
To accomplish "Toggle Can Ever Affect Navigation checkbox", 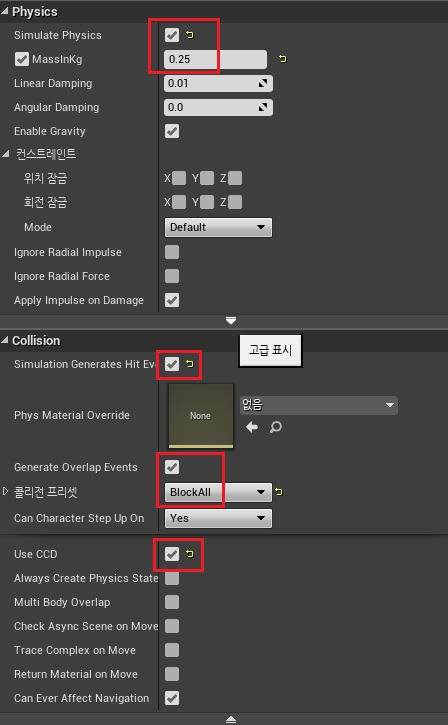I will (x=172, y=698).
